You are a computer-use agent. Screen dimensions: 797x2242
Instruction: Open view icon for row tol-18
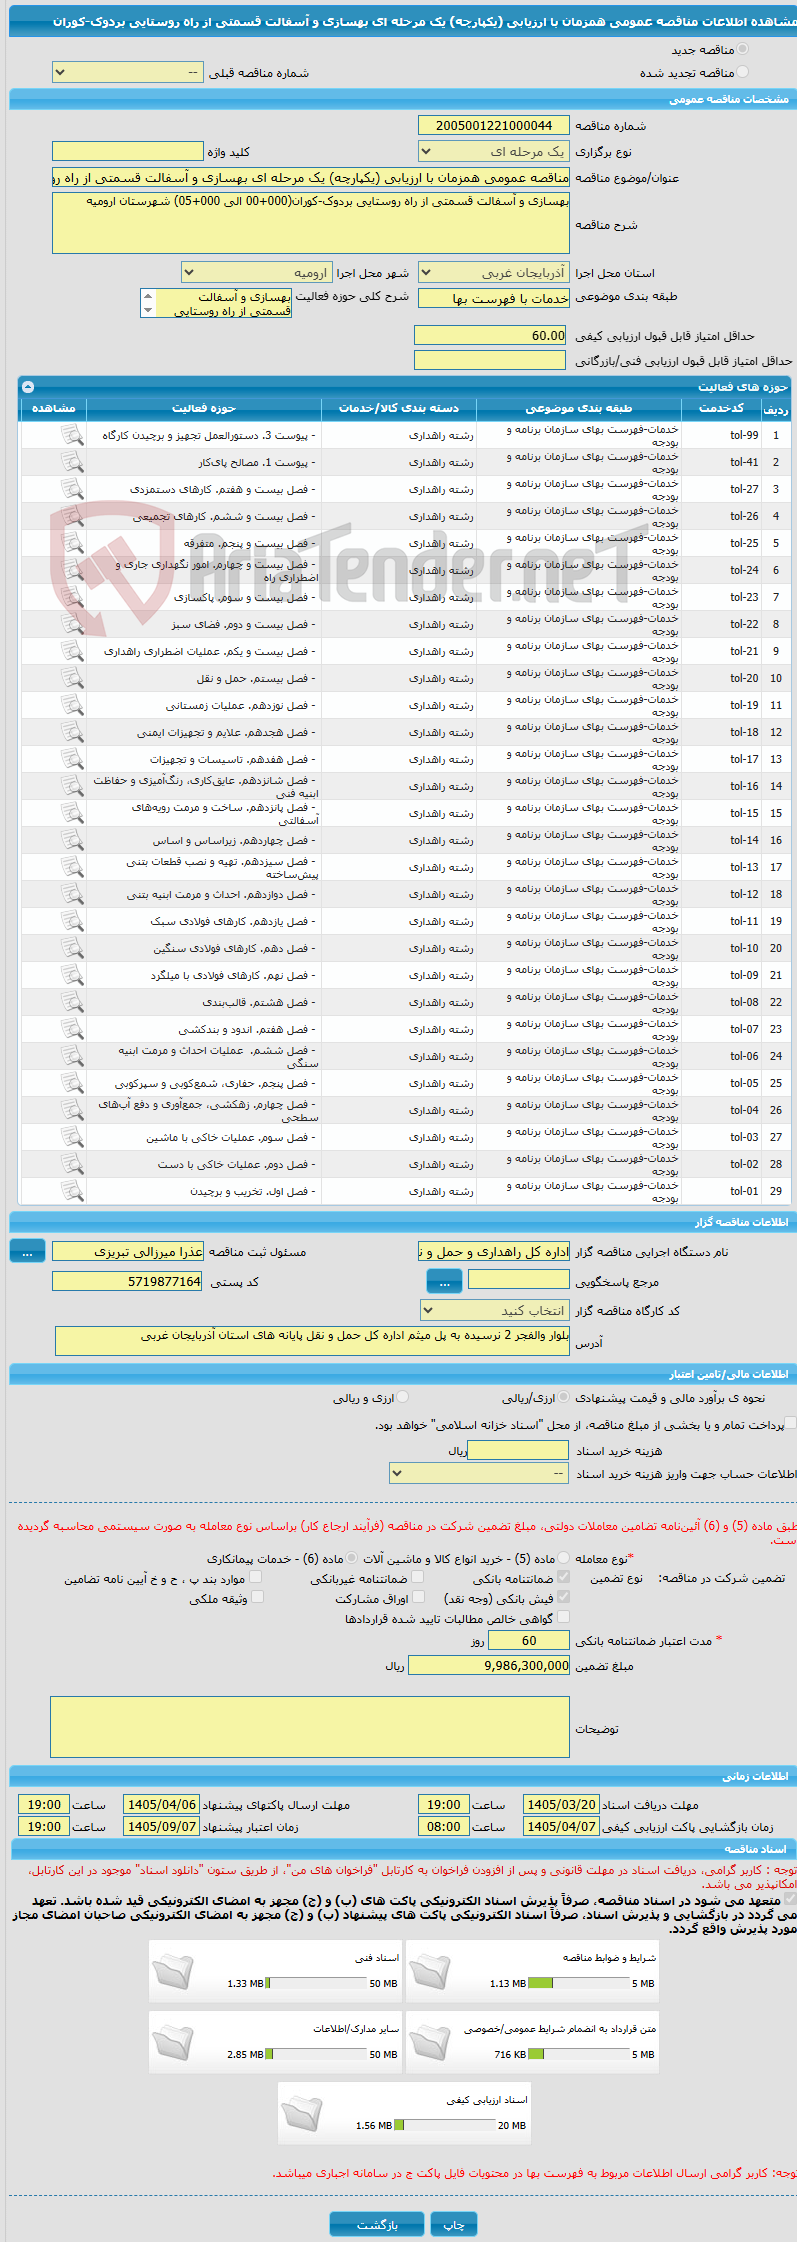72,732
